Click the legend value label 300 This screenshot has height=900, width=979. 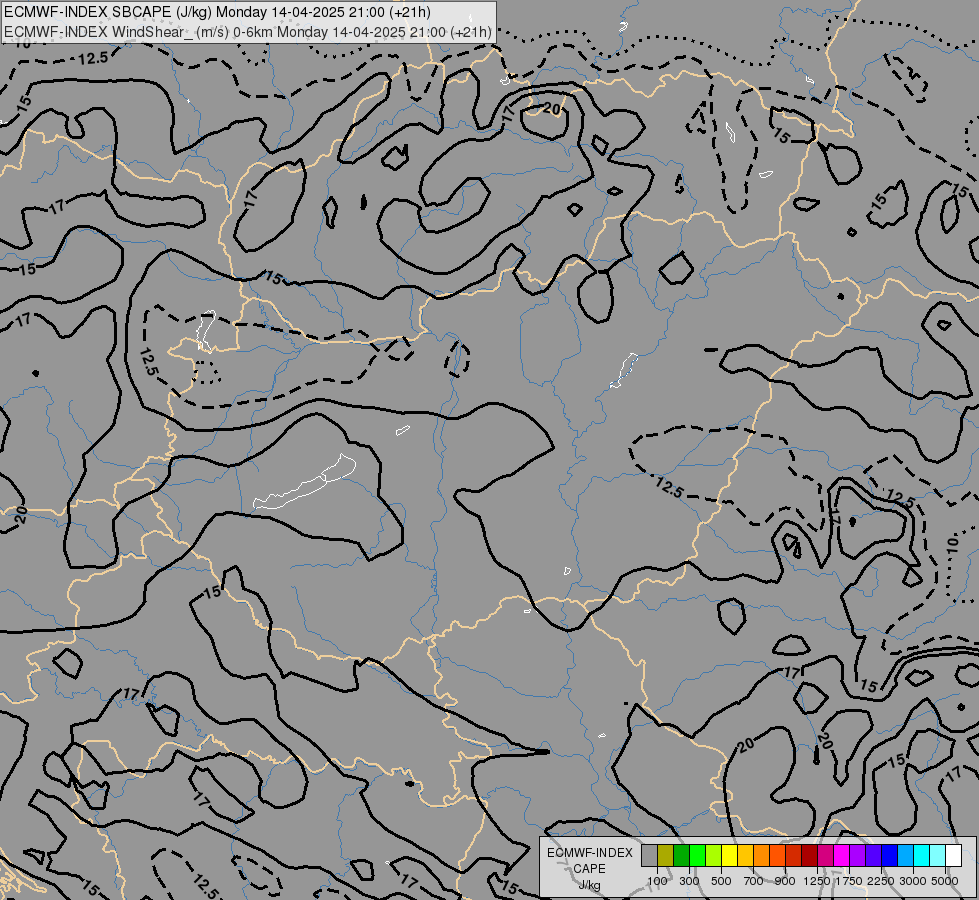689,881
